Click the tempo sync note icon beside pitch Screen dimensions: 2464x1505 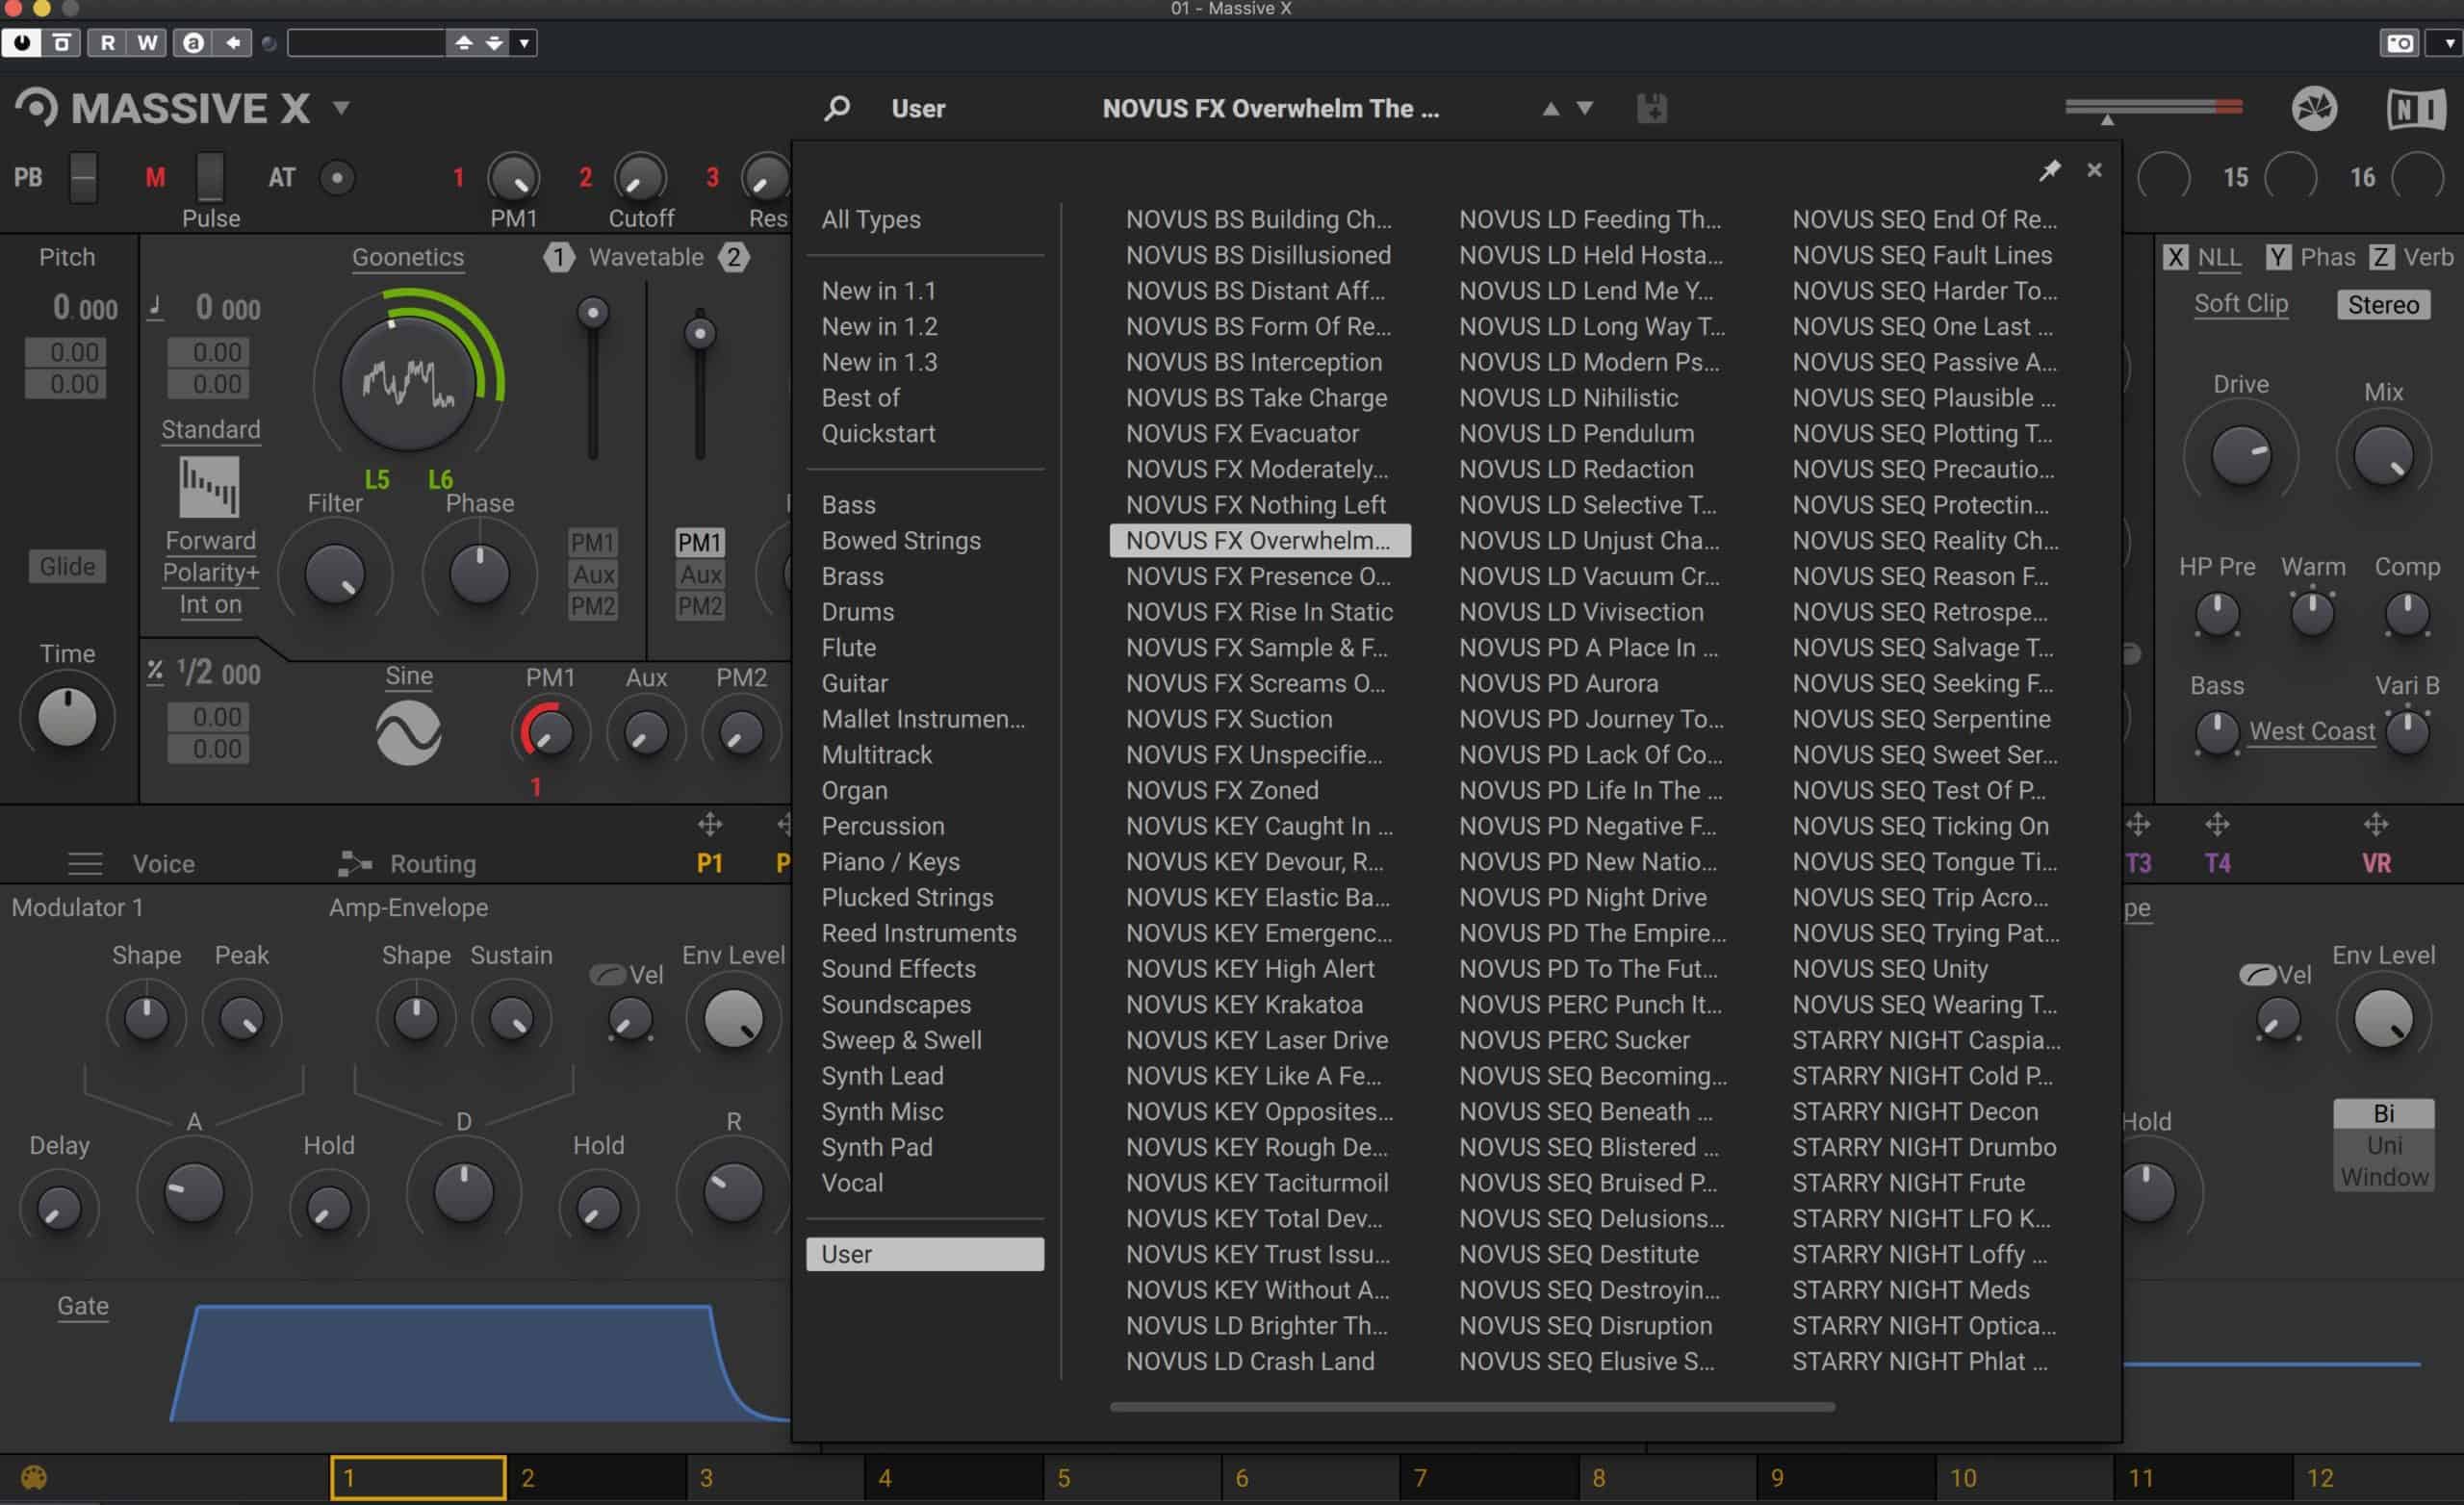point(156,306)
